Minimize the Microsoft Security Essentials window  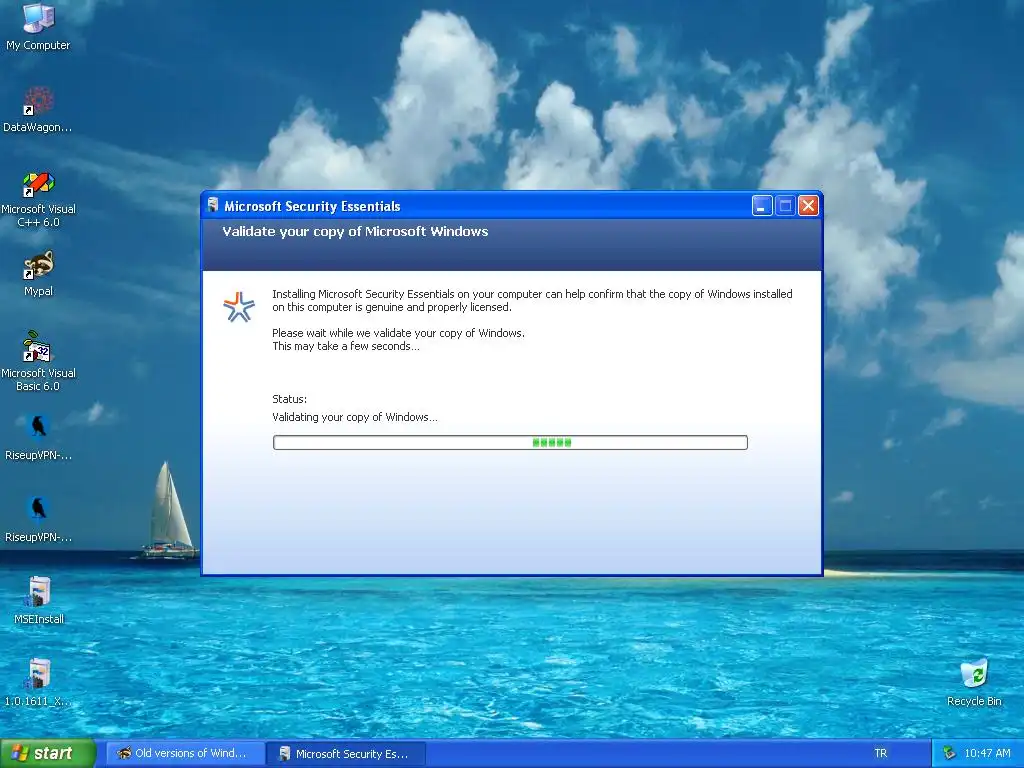pyautogui.click(x=762, y=206)
